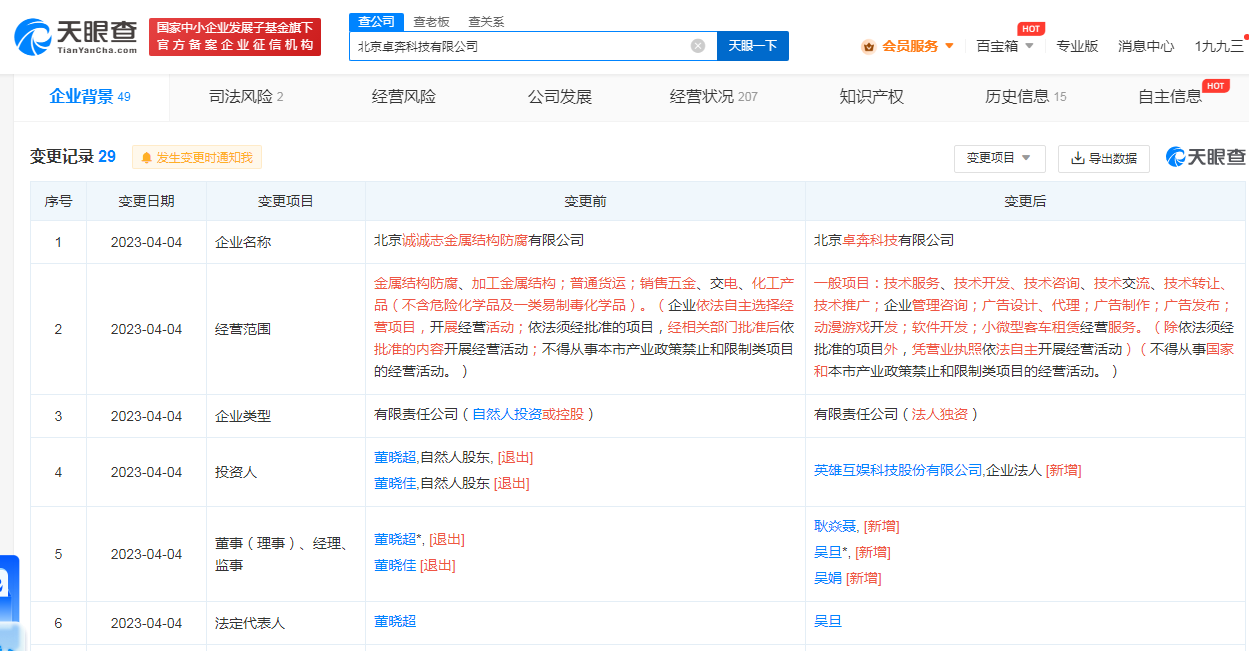Open 英雄互娱科技股份有限公司 company link
The image size is (1249, 651).
pos(898,470)
